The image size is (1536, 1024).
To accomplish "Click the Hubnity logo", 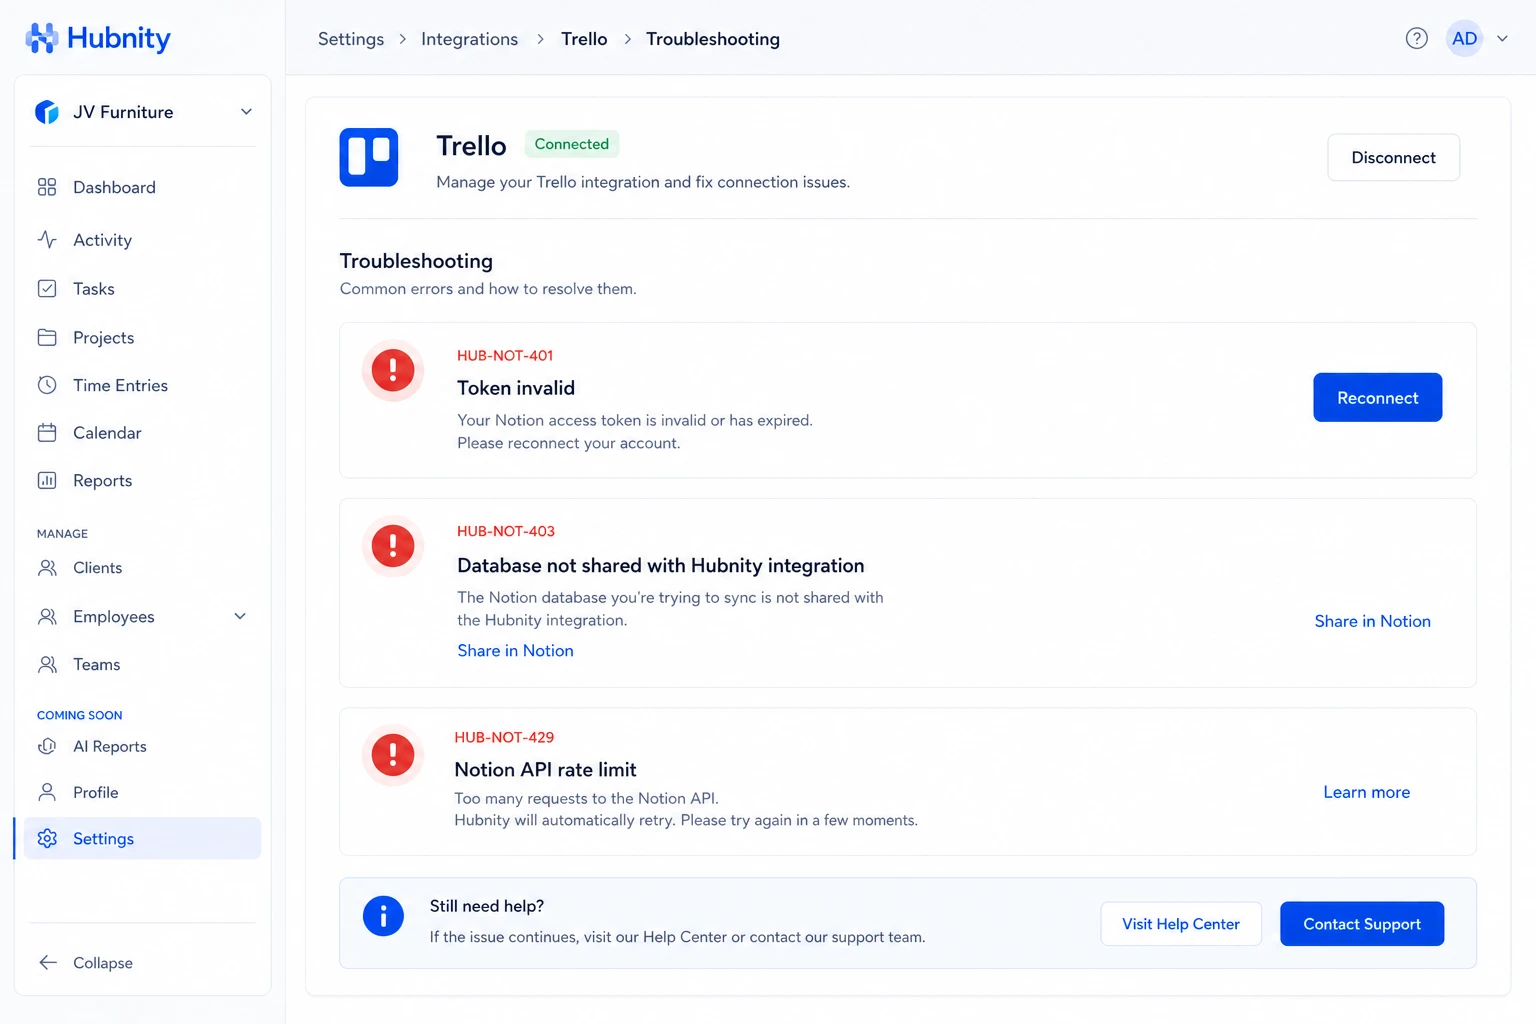I will click(x=98, y=38).
